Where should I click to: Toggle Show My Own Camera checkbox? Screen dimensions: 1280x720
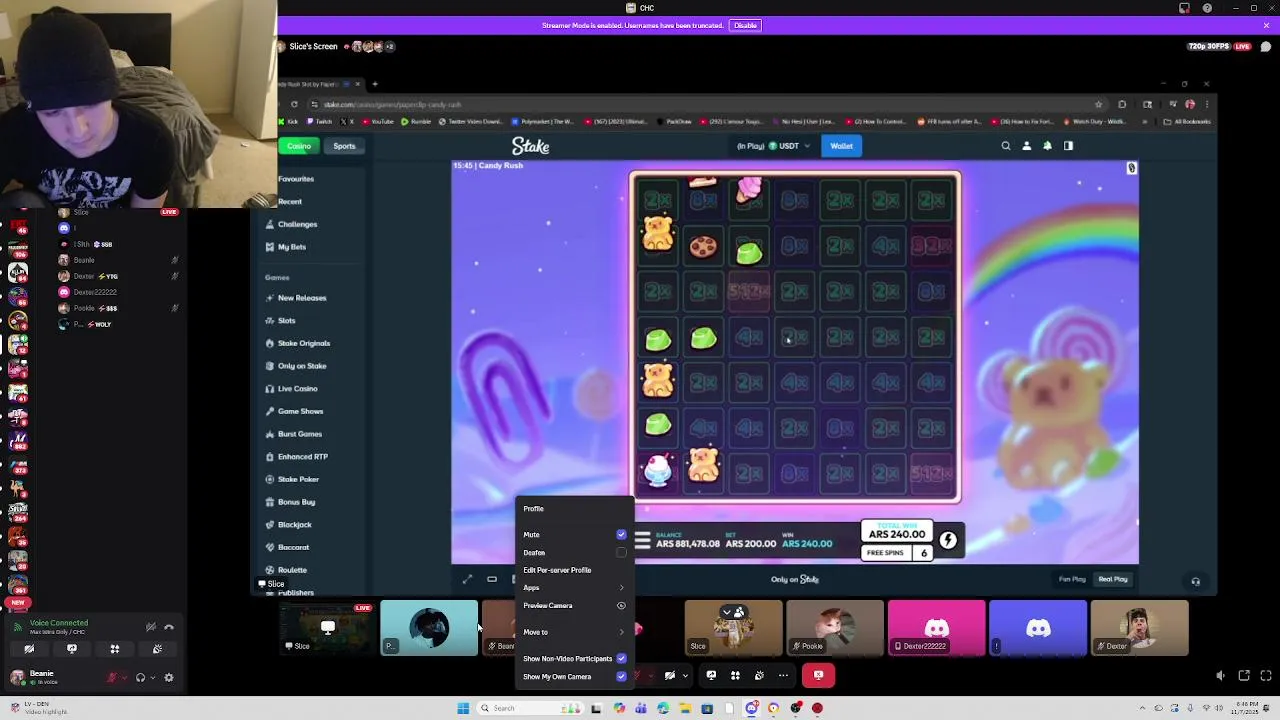coord(621,677)
